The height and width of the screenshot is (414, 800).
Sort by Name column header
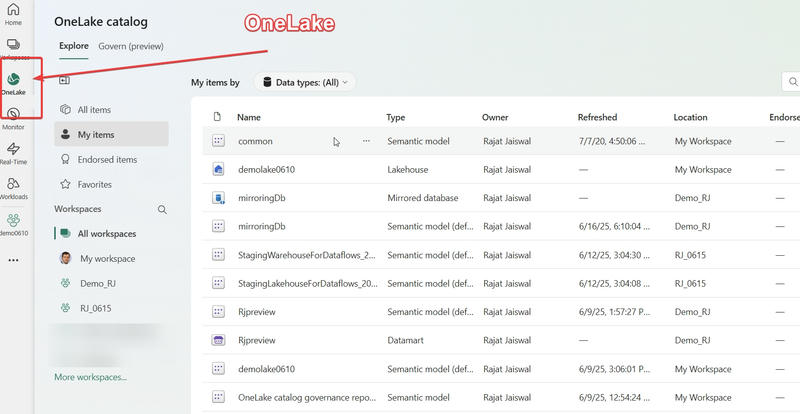click(x=249, y=117)
